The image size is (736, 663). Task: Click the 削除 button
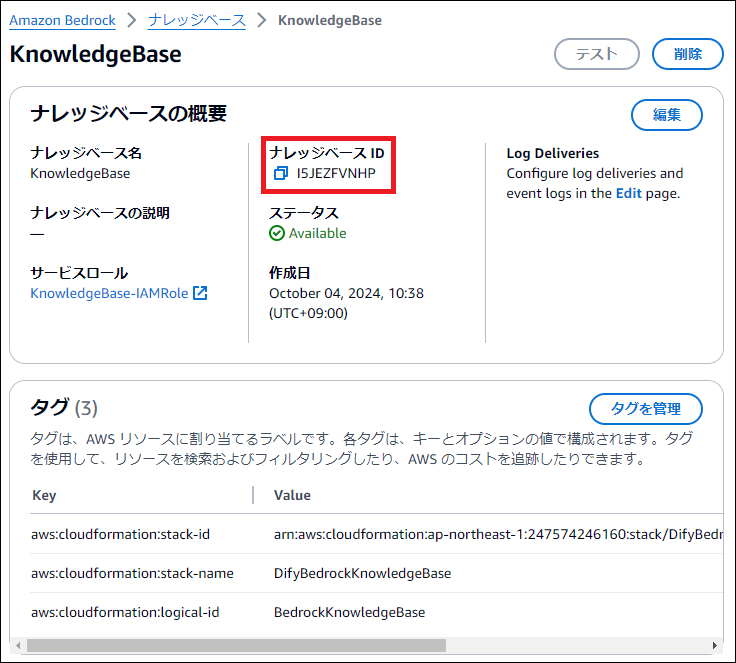click(x=687, y=54)
